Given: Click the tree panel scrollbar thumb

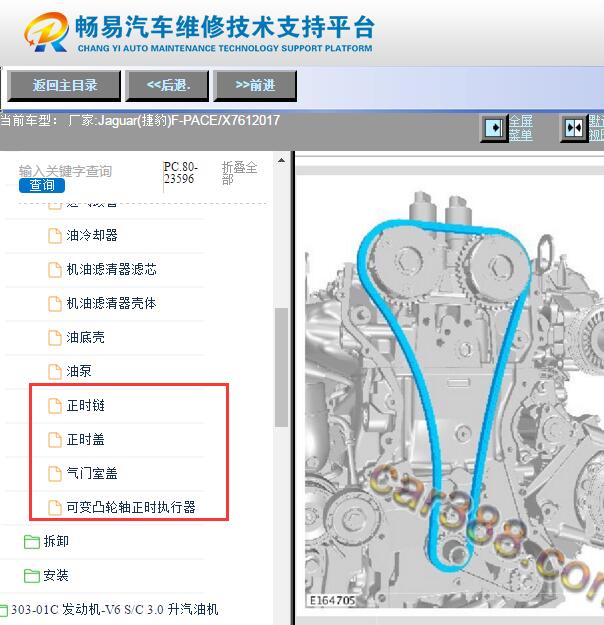Looking at the screenshot, I should tap(281, 367).
